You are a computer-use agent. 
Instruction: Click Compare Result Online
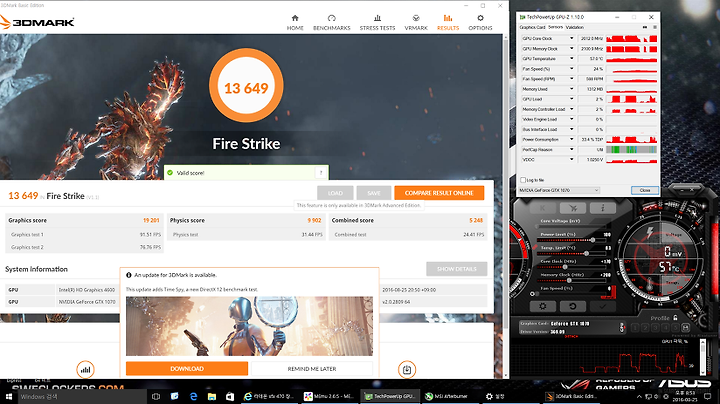coord(439,193)
